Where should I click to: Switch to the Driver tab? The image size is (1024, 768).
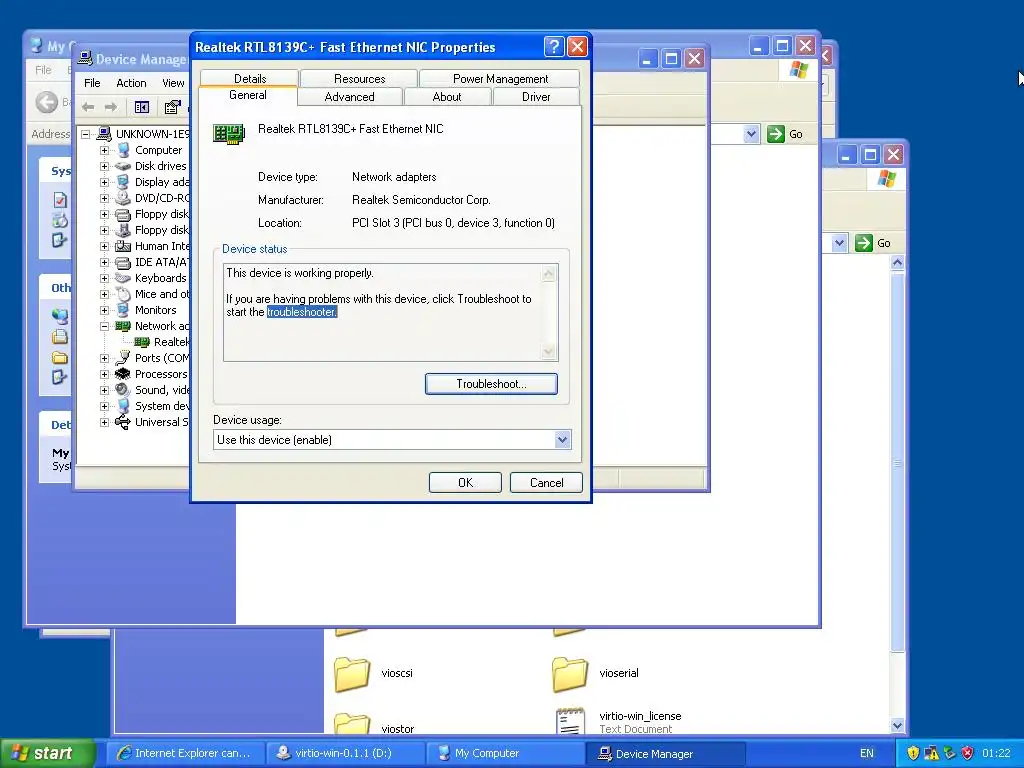[x=536, y=97]
